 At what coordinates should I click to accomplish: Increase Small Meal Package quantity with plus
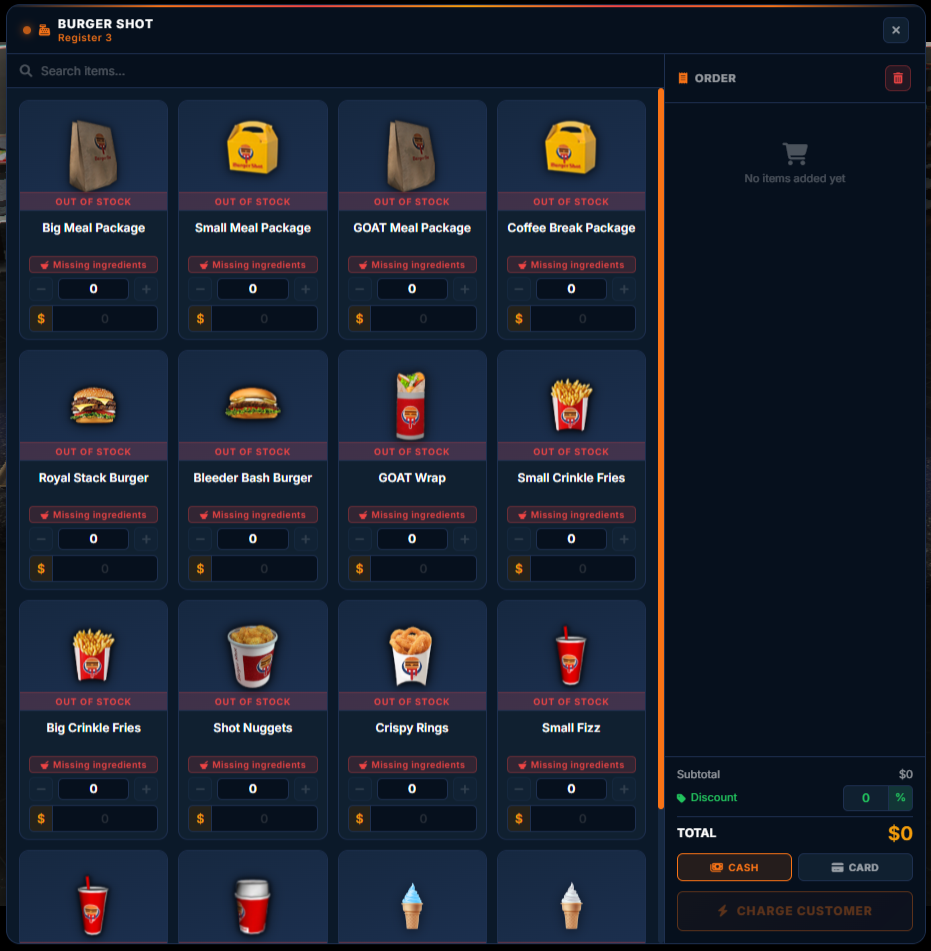pos(306,289)
